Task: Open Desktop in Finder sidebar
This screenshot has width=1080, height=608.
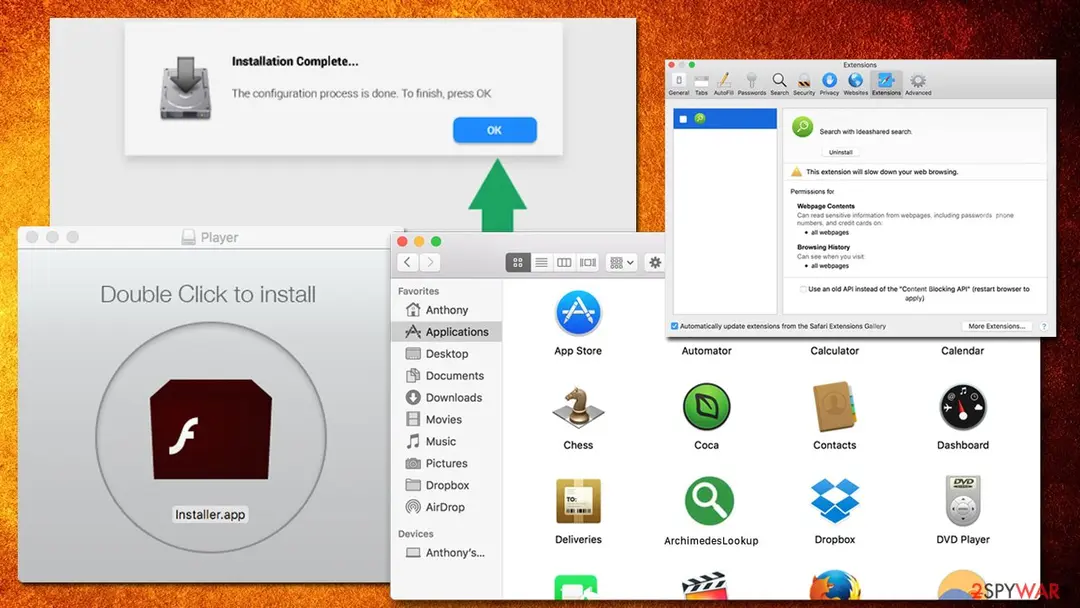Action: (x=446, y=354)
